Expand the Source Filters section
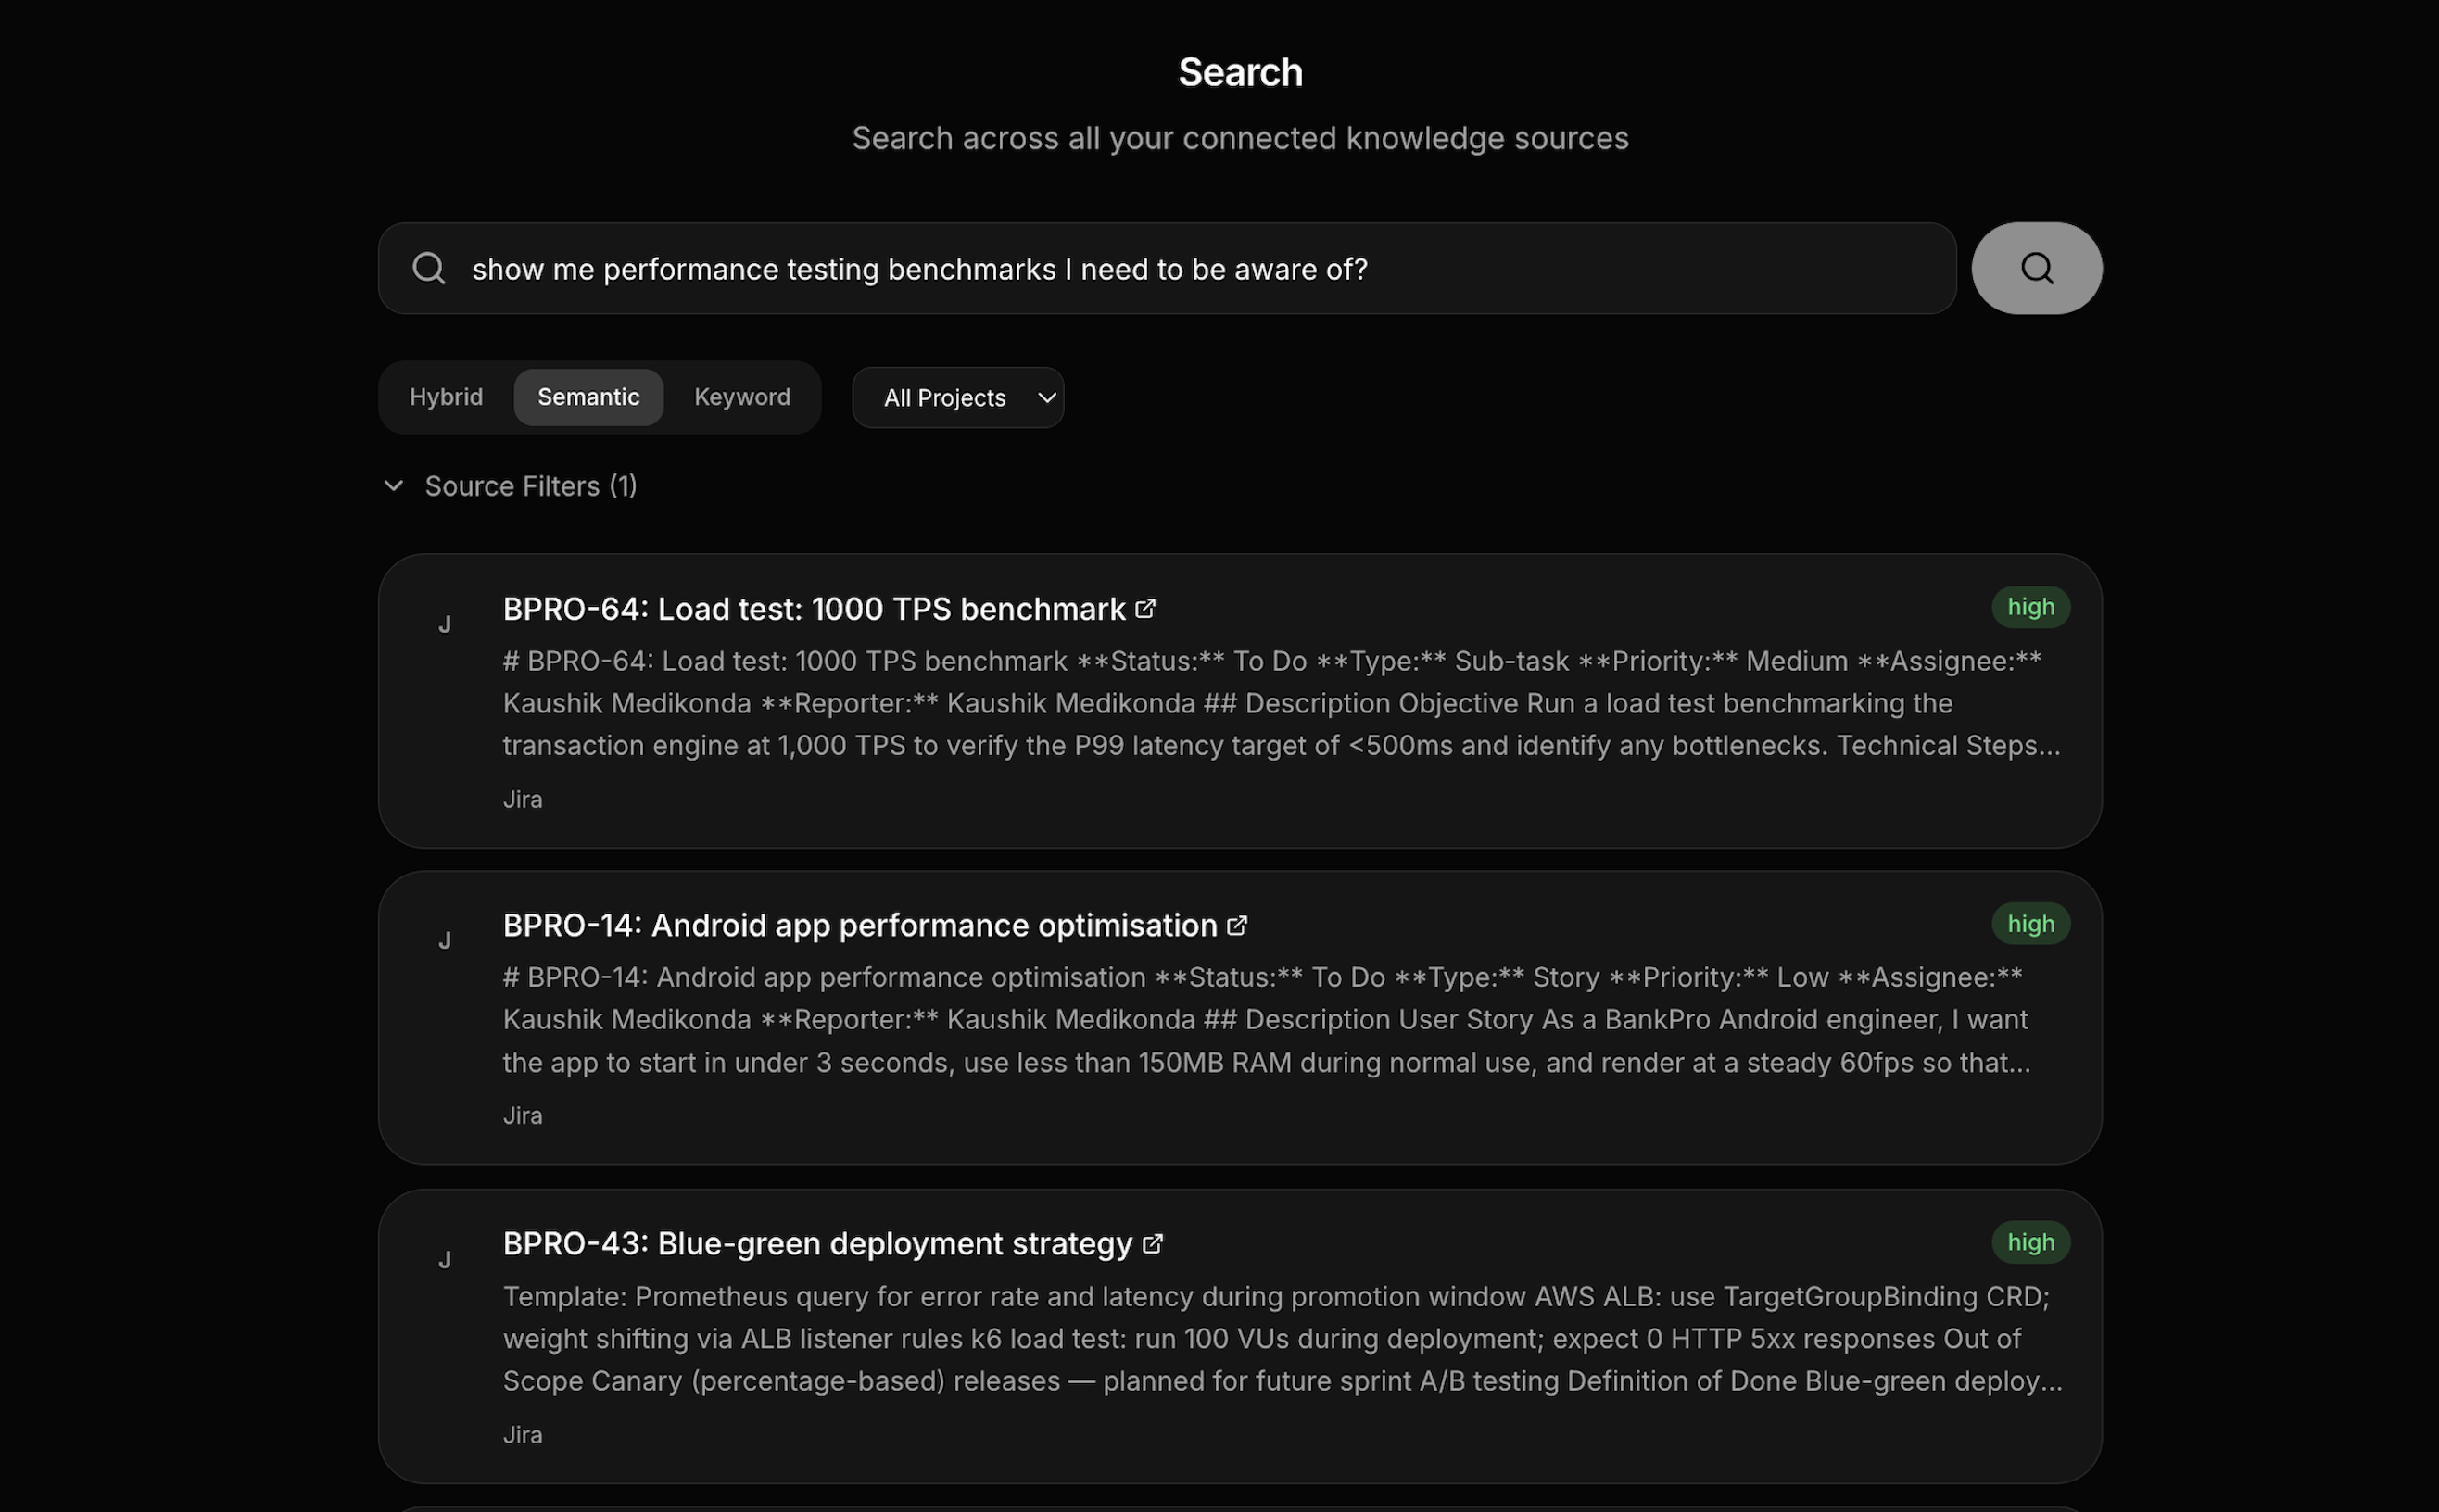 click(x=530, y=486)
